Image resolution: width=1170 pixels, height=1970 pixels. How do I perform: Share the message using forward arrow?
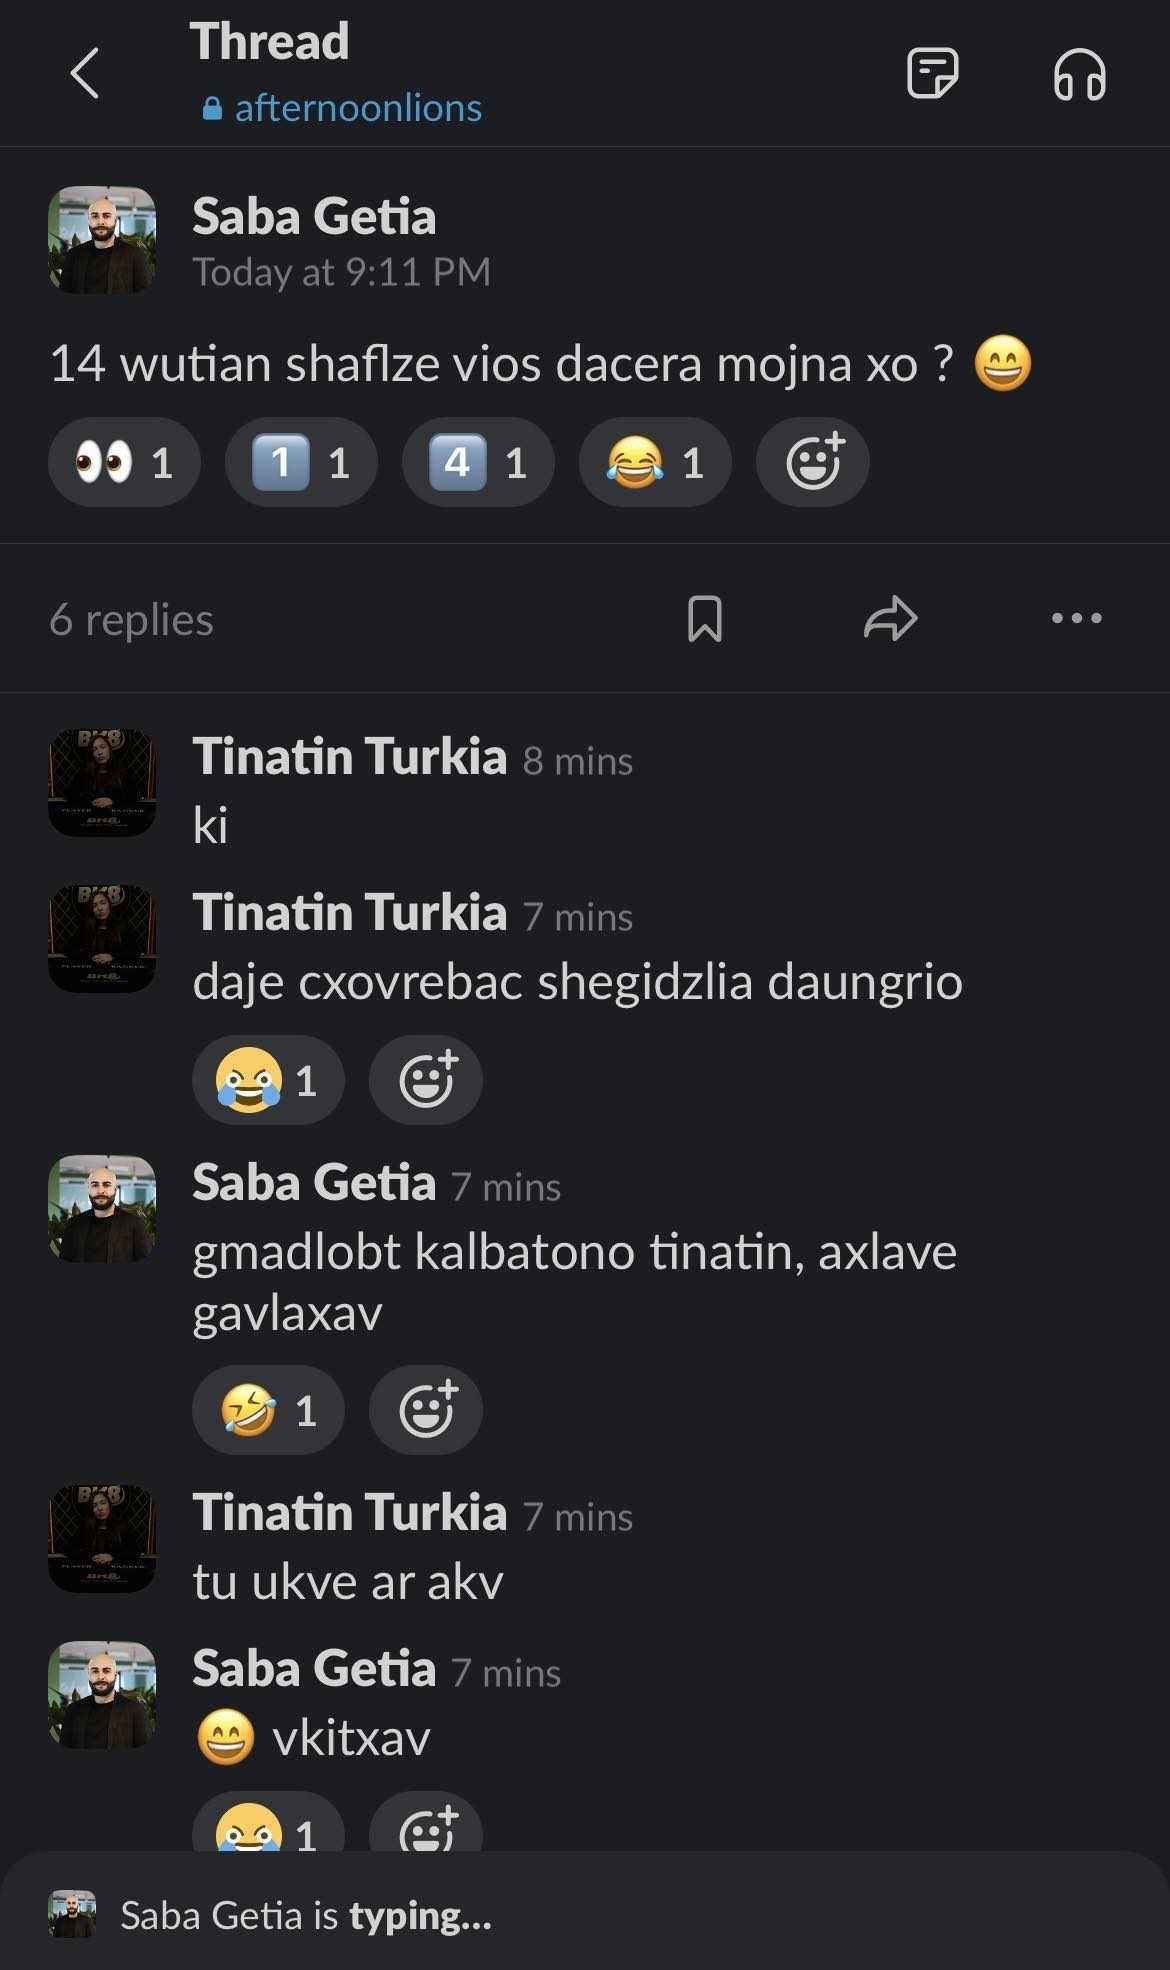[890, 618]
